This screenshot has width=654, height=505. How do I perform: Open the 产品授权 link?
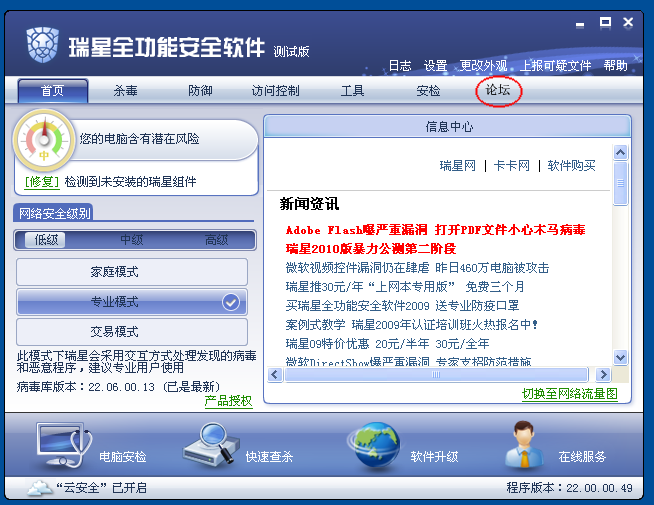tap(229, 401)
